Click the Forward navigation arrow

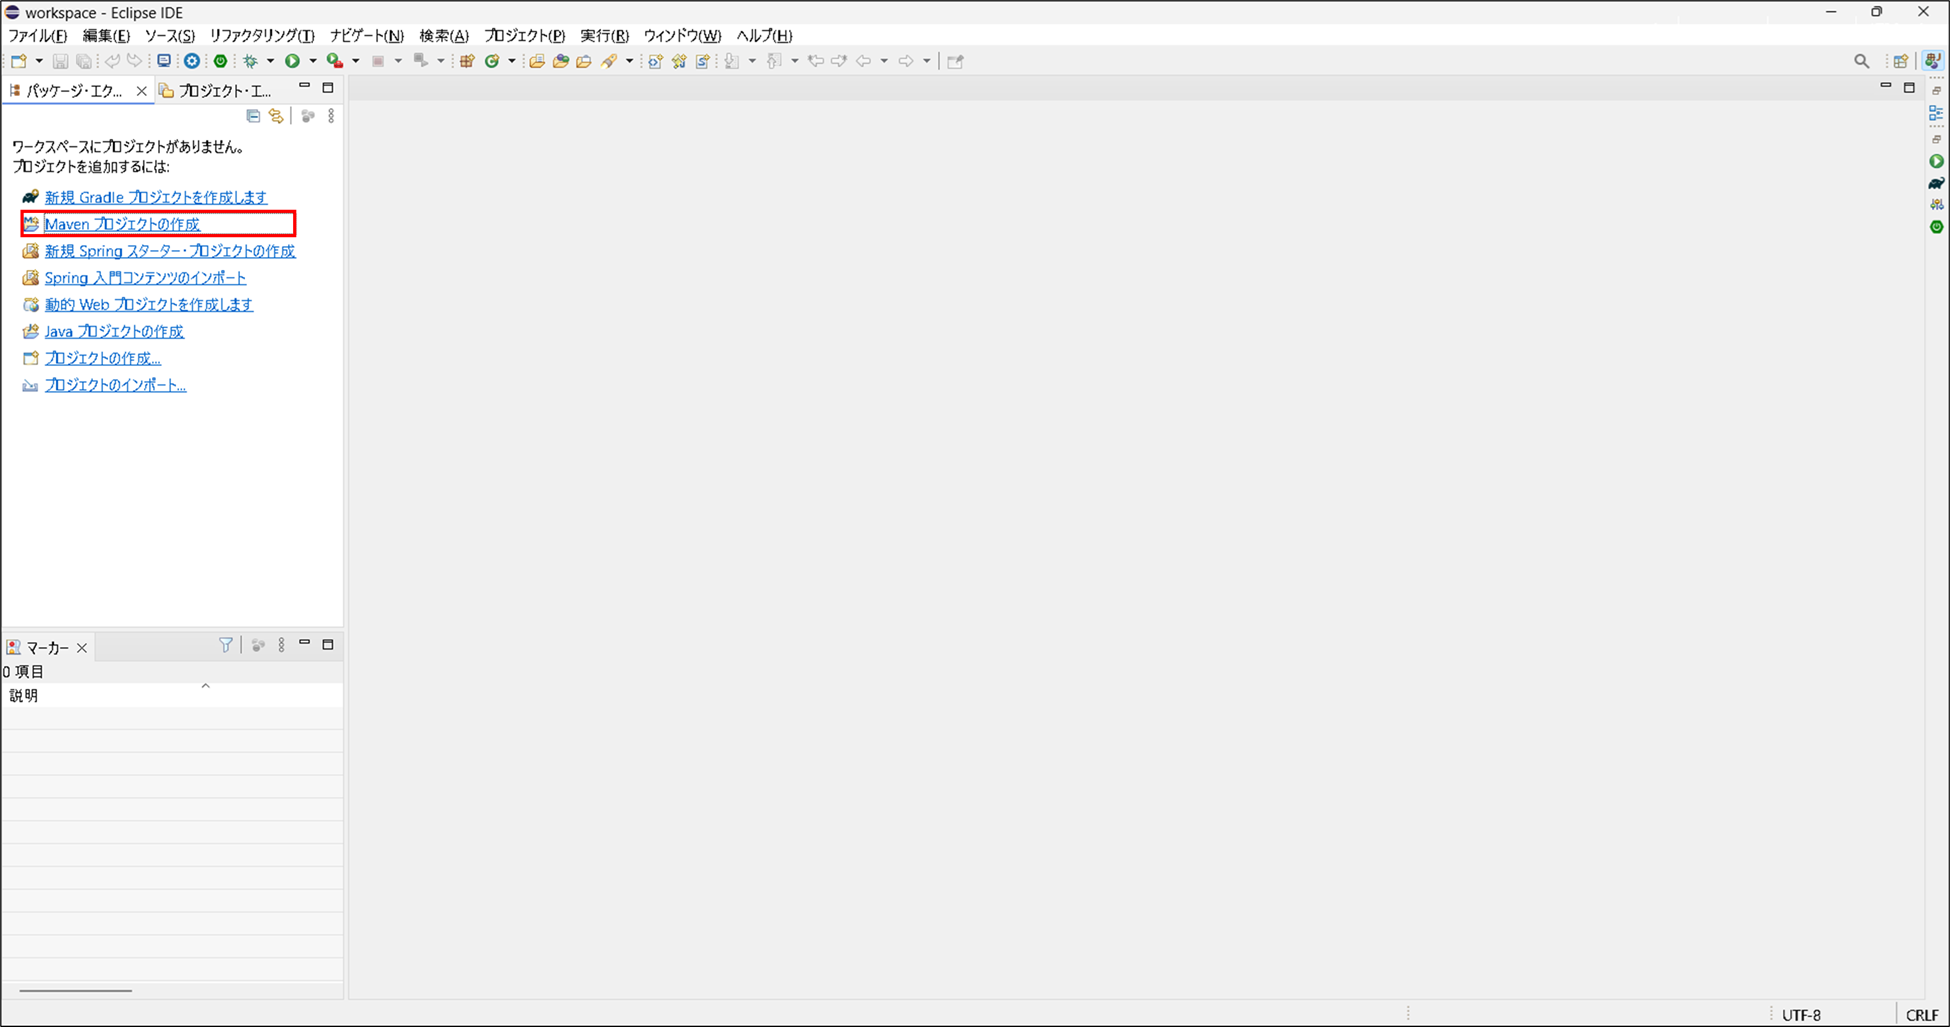(x=906, y=61)
